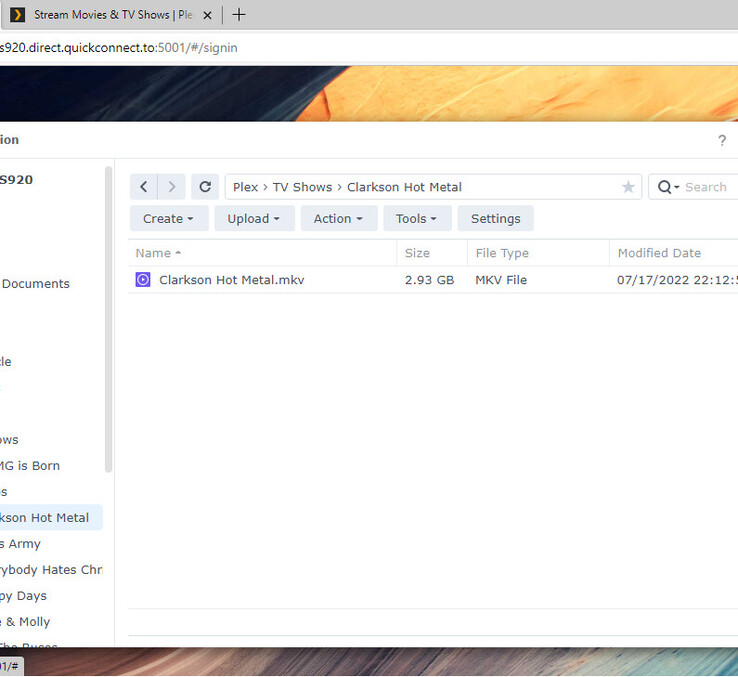Open the Tools dropdown menu

tap(417, 218)
